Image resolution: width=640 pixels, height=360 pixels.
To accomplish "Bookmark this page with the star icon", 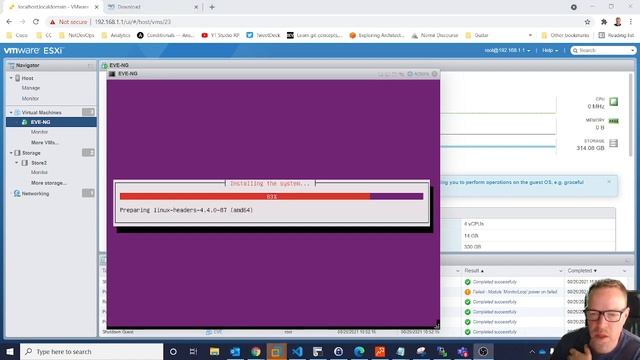I will [x=587, y=22].
